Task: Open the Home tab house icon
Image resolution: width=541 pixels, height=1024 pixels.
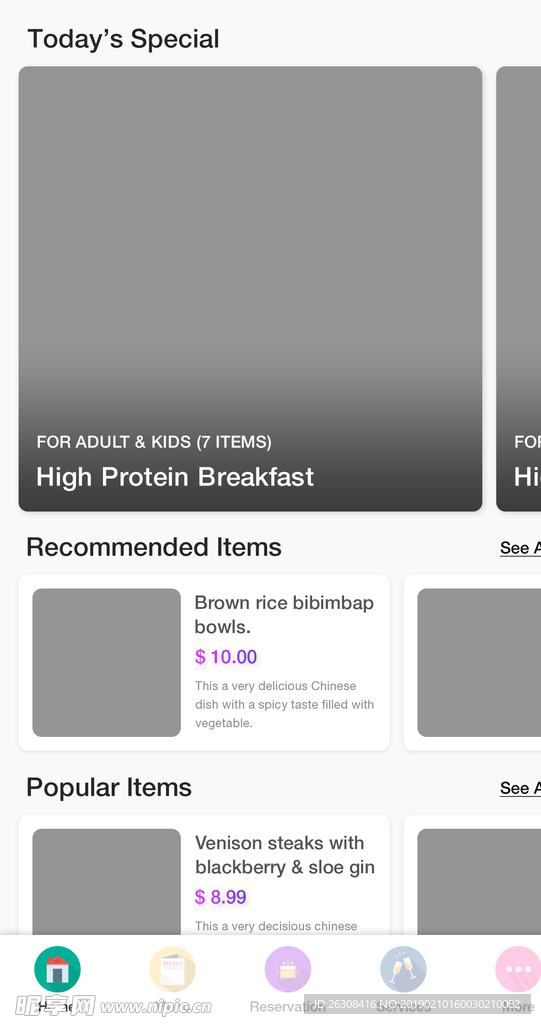Action: (x=57, y=969)
